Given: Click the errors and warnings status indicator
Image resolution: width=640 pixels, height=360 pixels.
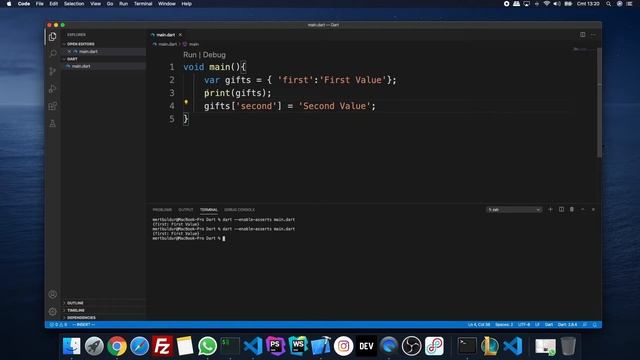Looking at the screenshot, I should point(58,324).
